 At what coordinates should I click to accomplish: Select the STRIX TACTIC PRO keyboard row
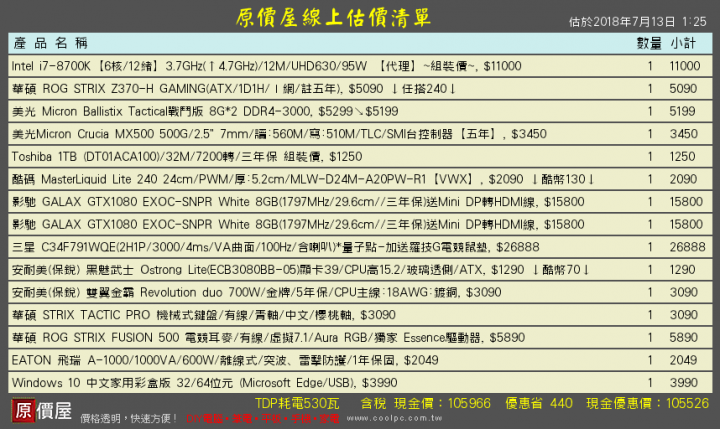tap(360, 315)
